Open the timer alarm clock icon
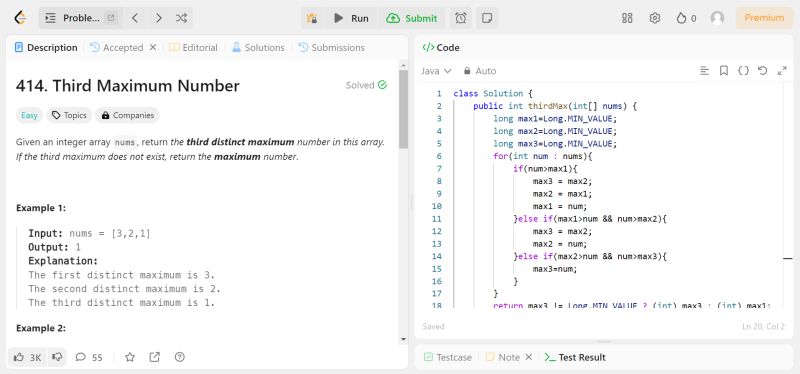This screenshot has width=800, height=374. click(461, 18)
